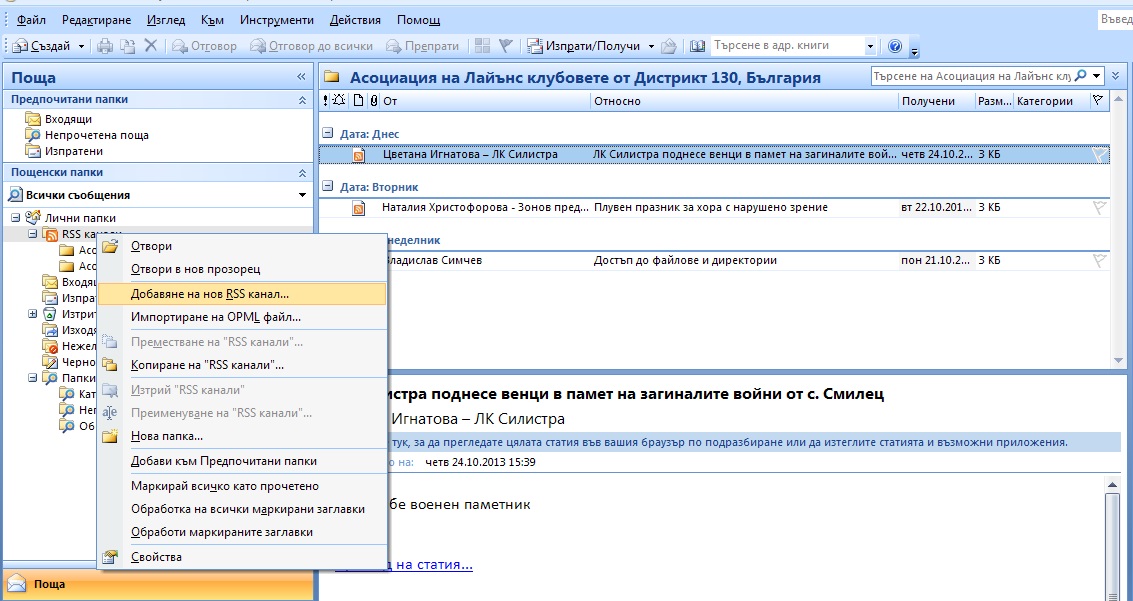This screenshot has width=1133, height=601.
Task: Click the RSS icon beside Цветана Игнатова message
Action: coord(359,155)
